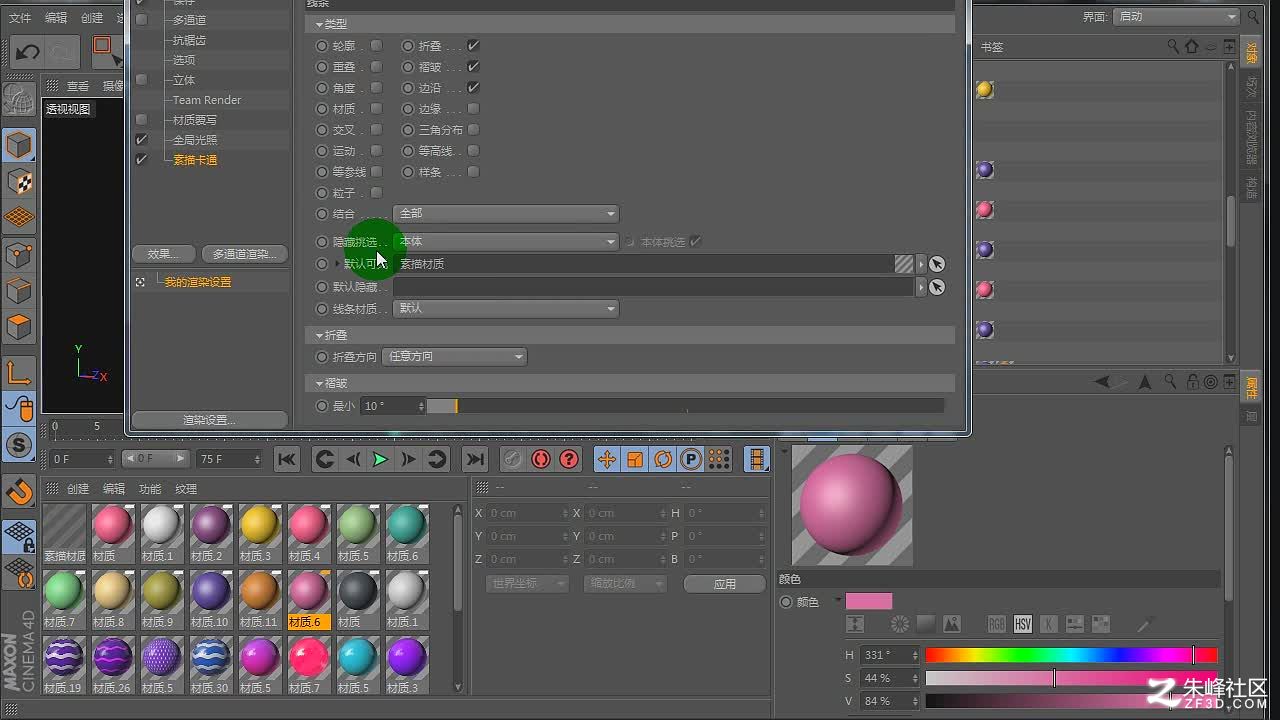The image size is (1280, 720).
Task: Click the red record keyframe button
Action: pyautogui.click(x=541, y=459)
